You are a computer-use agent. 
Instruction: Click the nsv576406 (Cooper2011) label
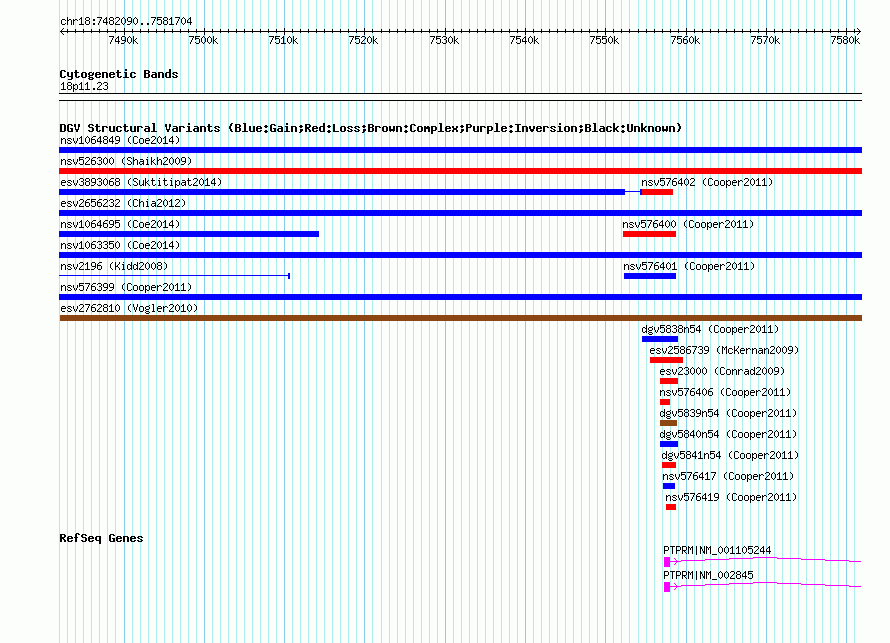725,392
